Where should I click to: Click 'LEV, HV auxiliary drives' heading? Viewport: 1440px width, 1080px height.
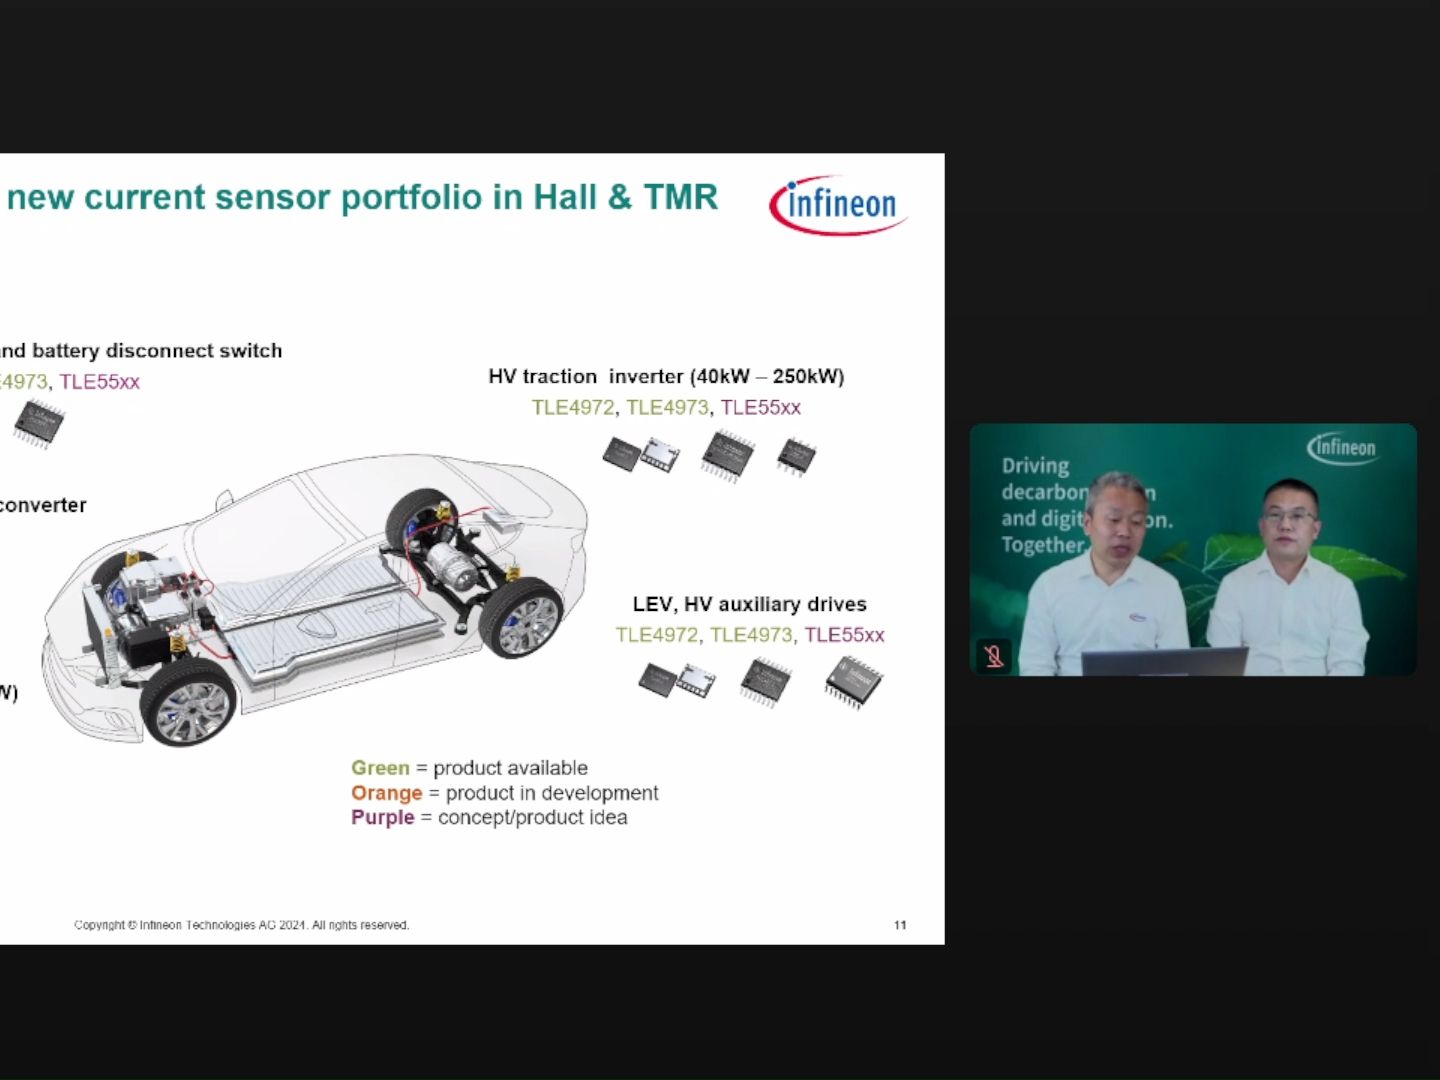pos(749,604)
